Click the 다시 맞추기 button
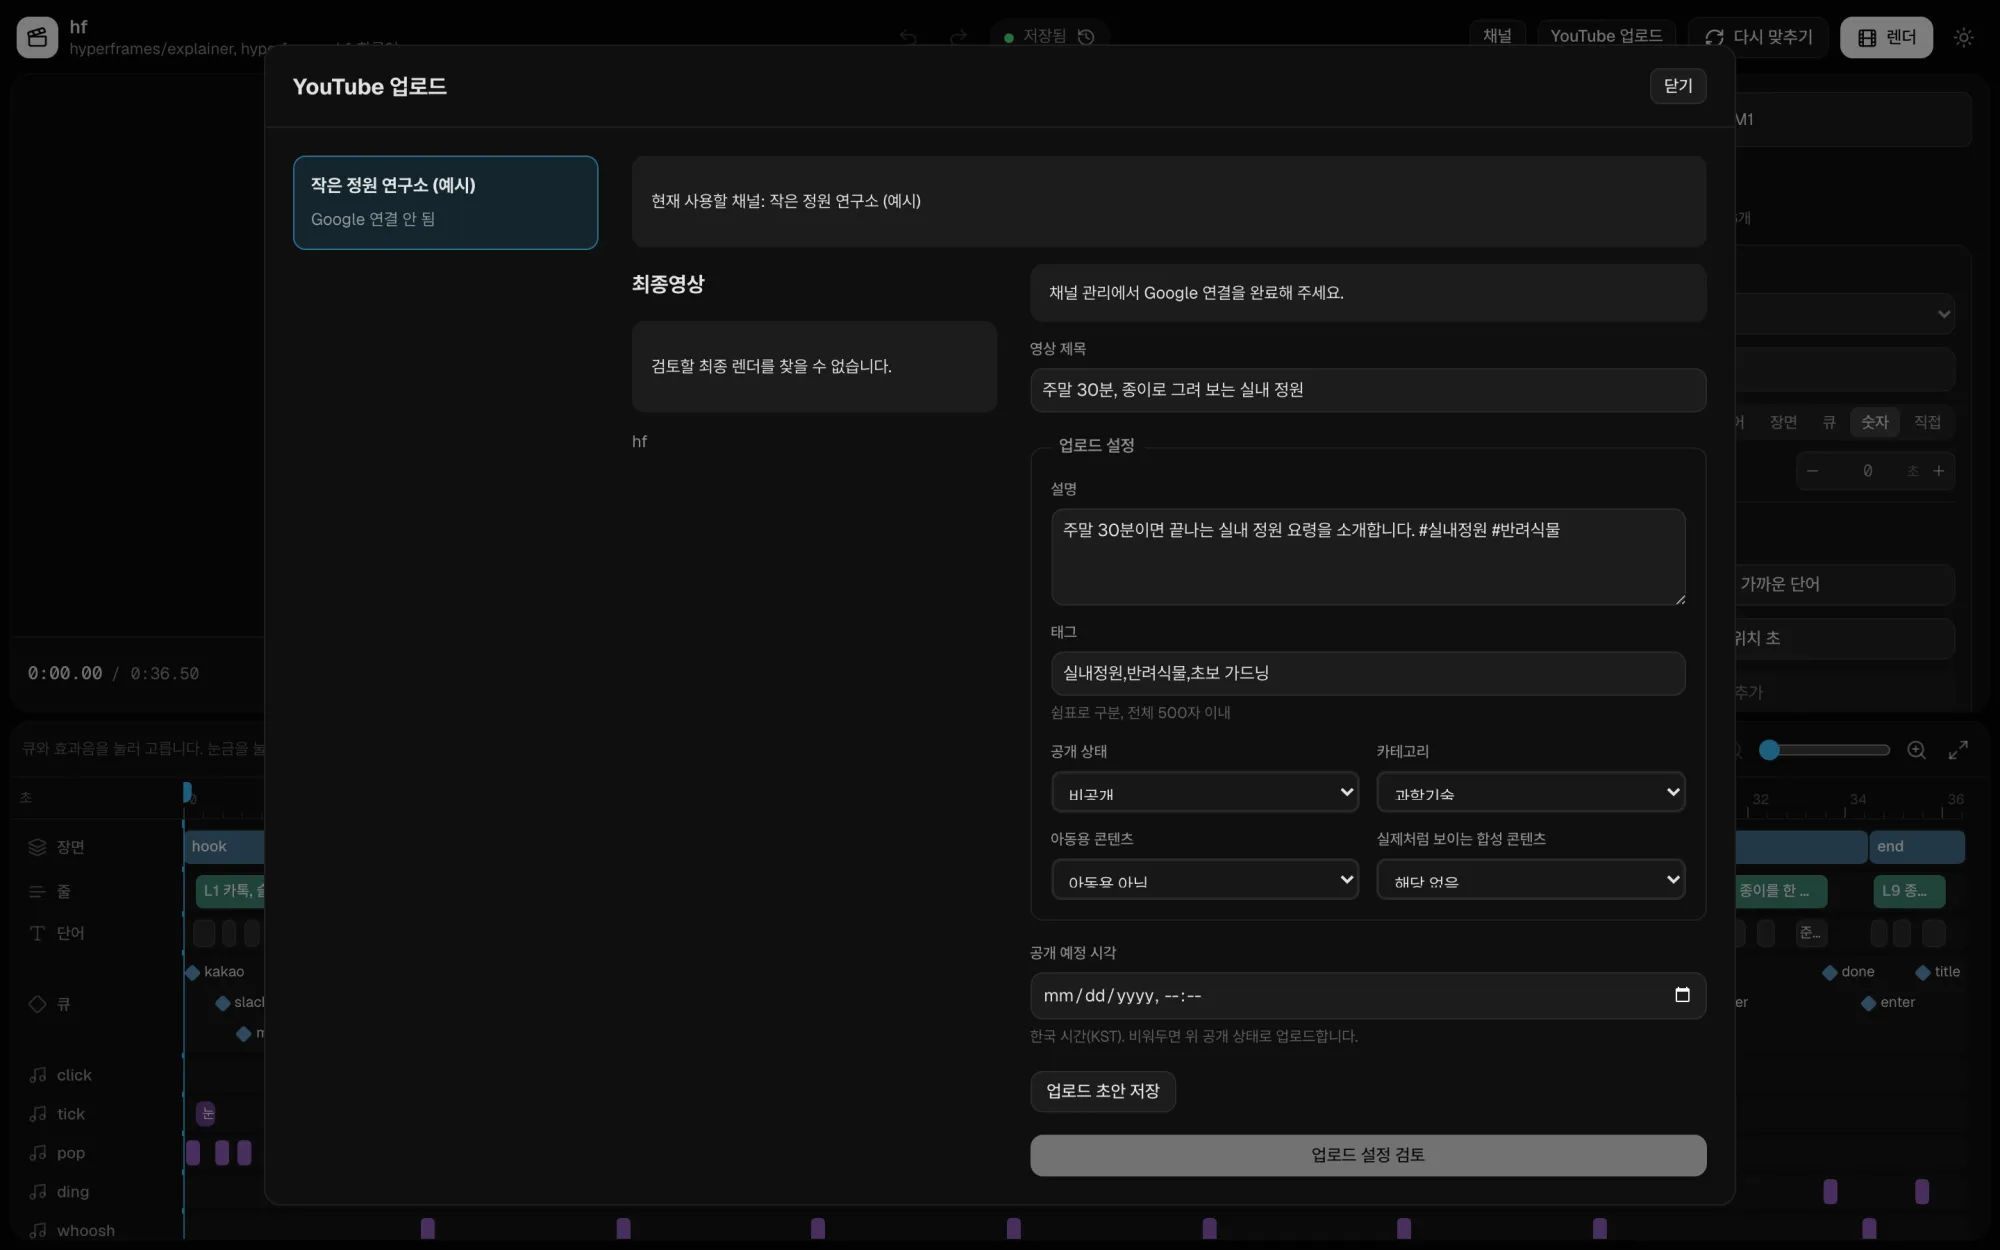The width and height of the screenshot is (2000, 1250). coord(1758,37)
